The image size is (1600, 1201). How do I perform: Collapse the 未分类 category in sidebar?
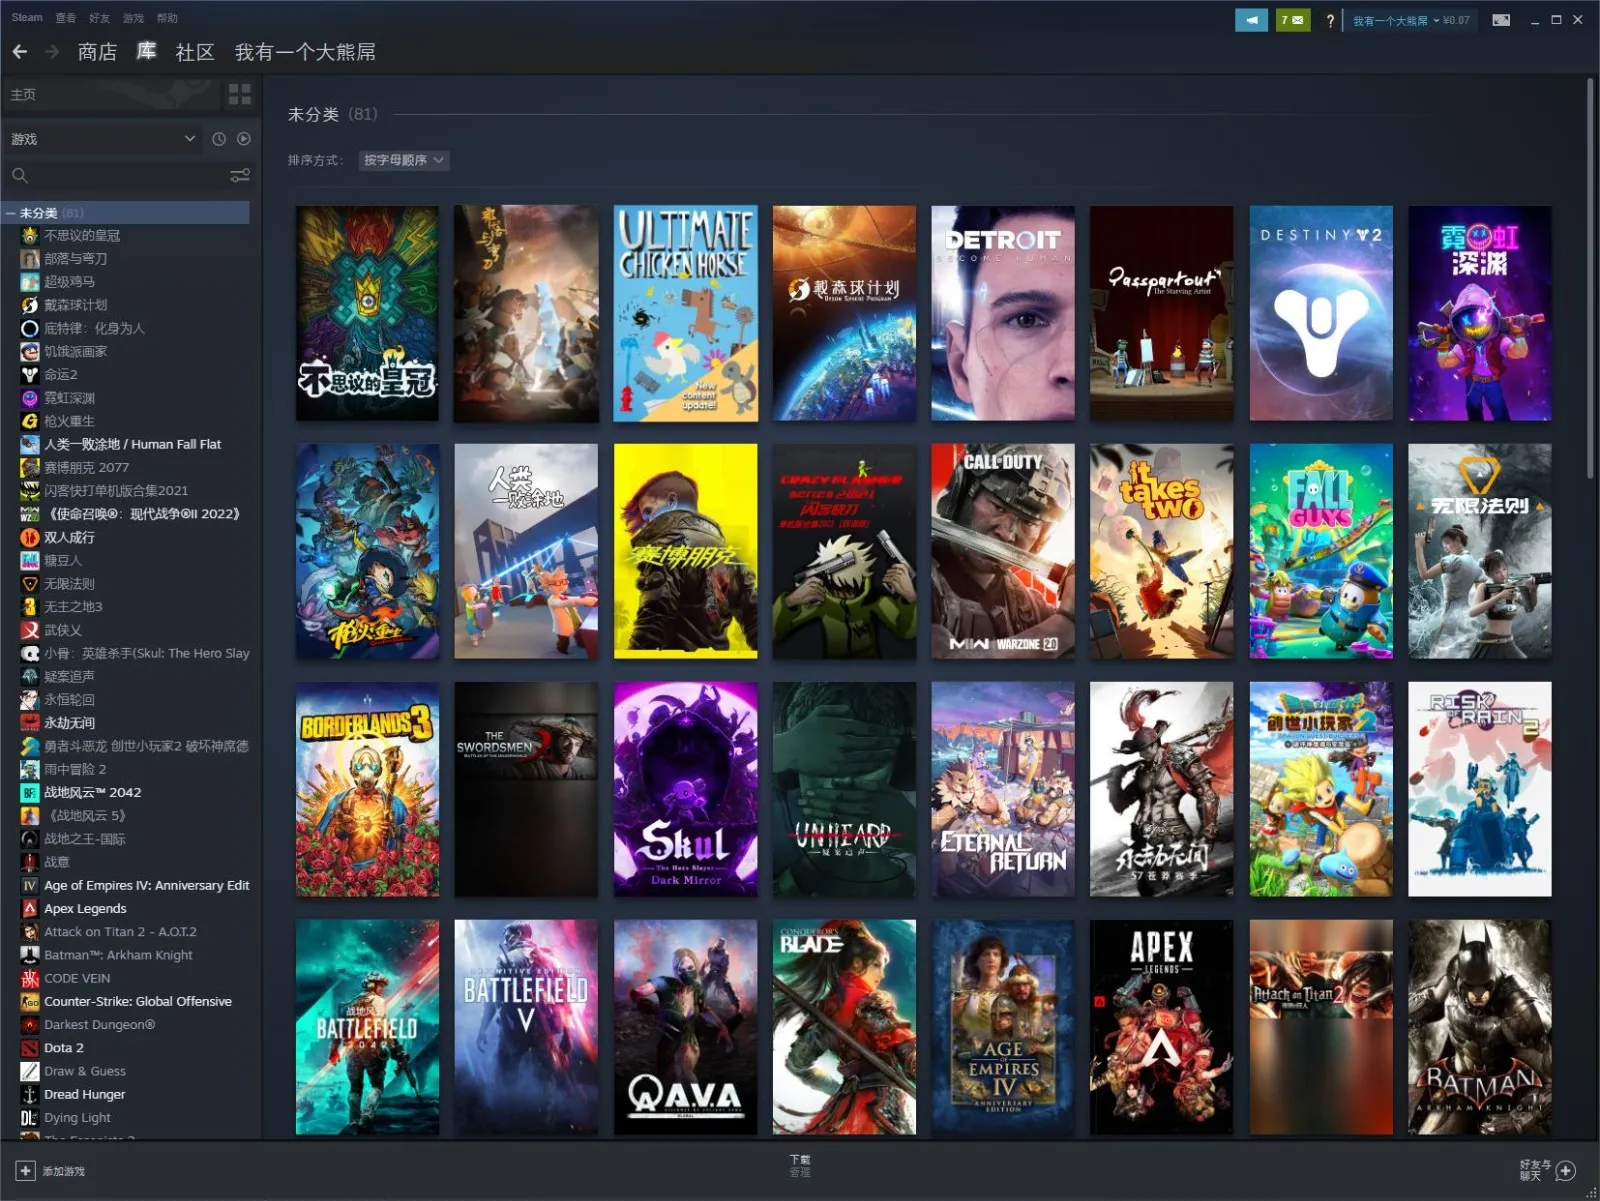tap(11, 213)
